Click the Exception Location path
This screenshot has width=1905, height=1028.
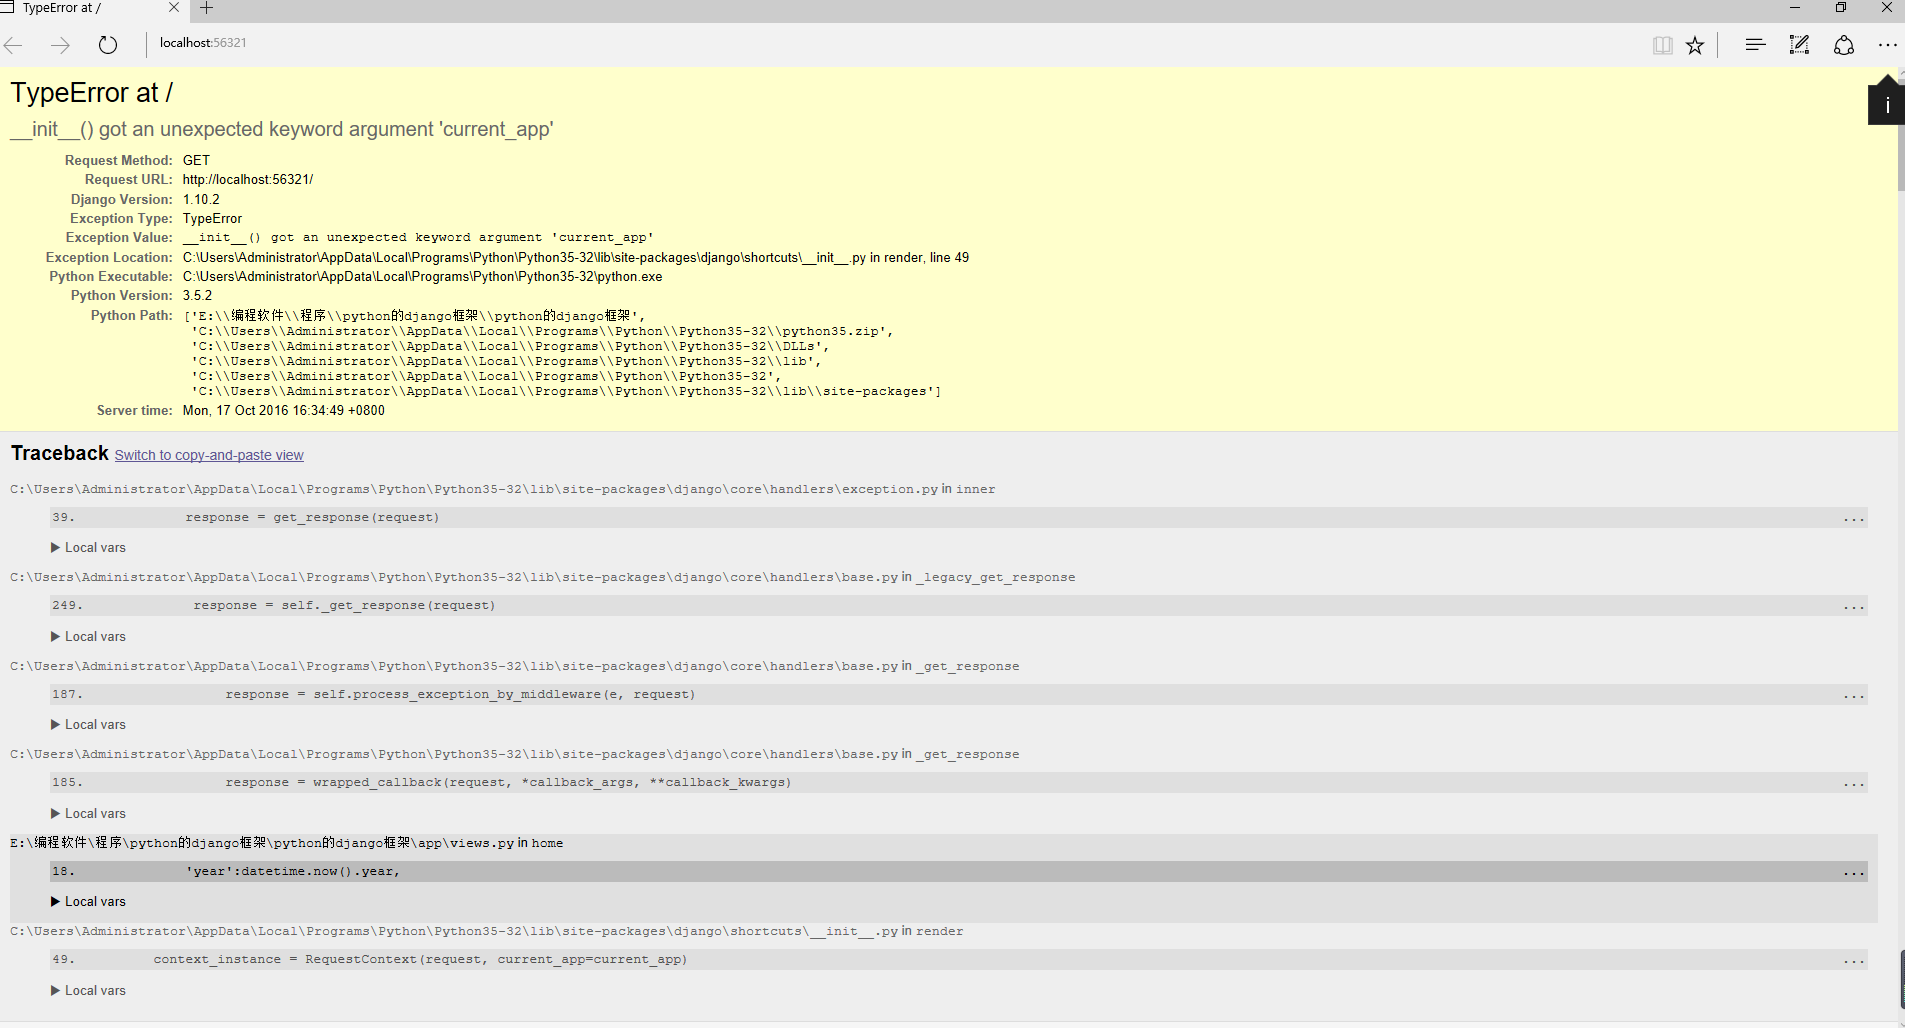tap(576, 258)
